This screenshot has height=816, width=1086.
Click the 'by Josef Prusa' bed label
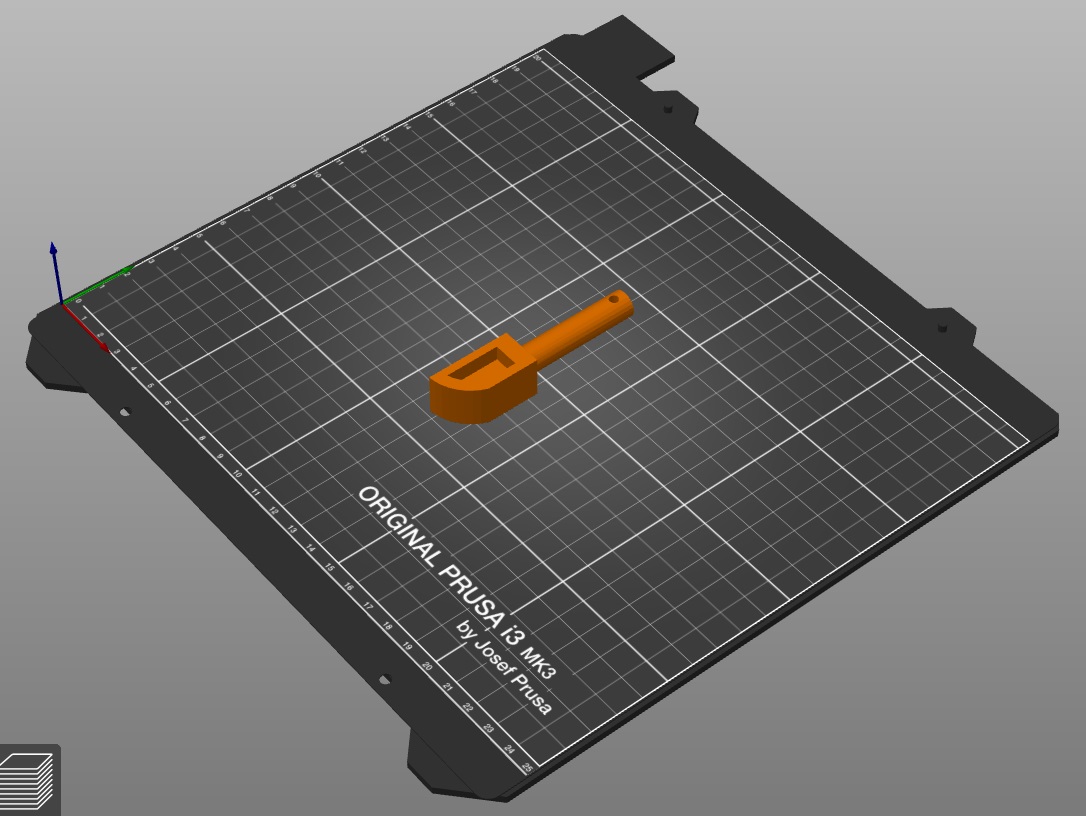point(504,667)
